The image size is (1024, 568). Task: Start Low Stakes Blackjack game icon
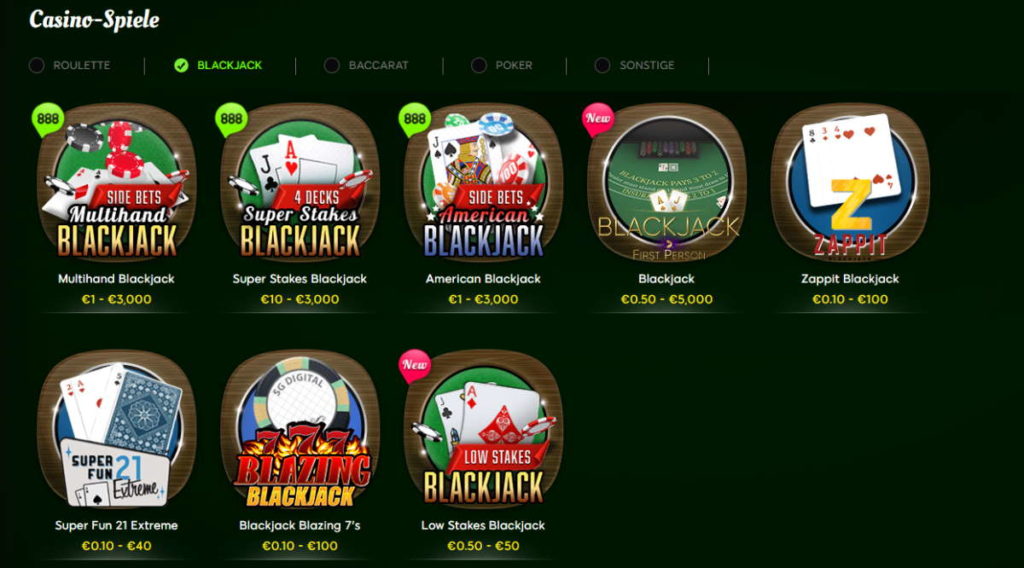[483, 430]
